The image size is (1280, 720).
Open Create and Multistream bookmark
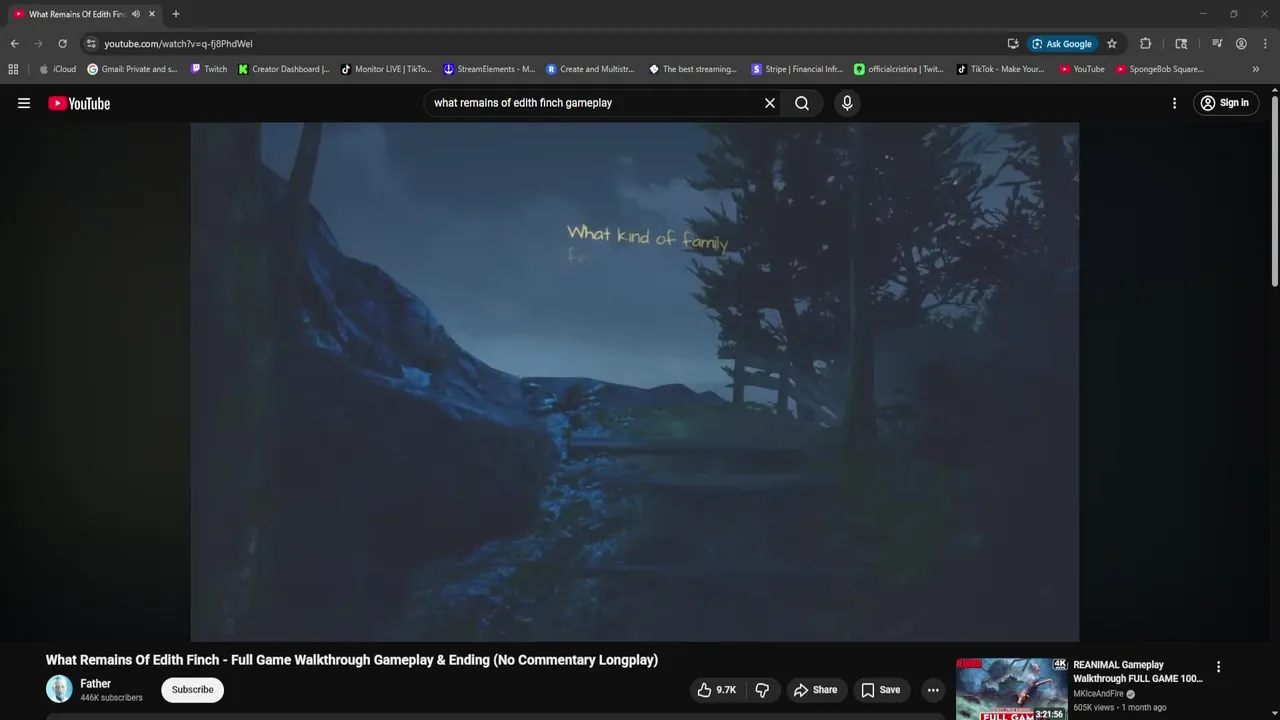pyautogui.click(x=591, y=69)
